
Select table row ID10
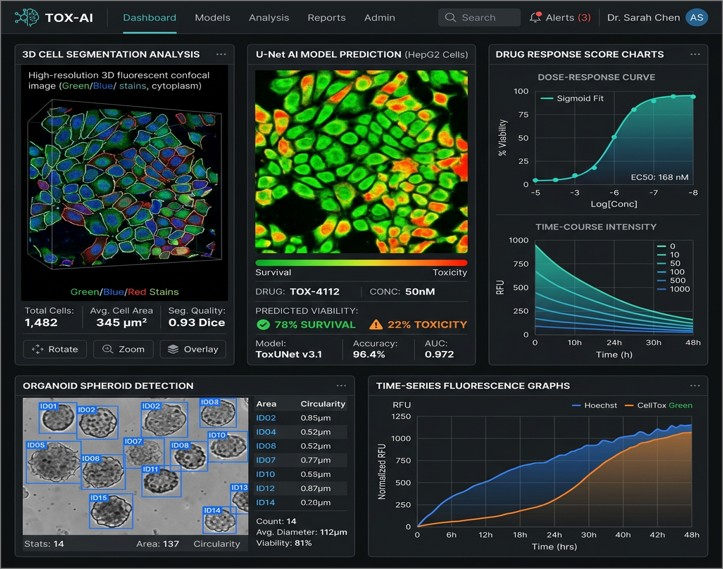coord(301,474)
